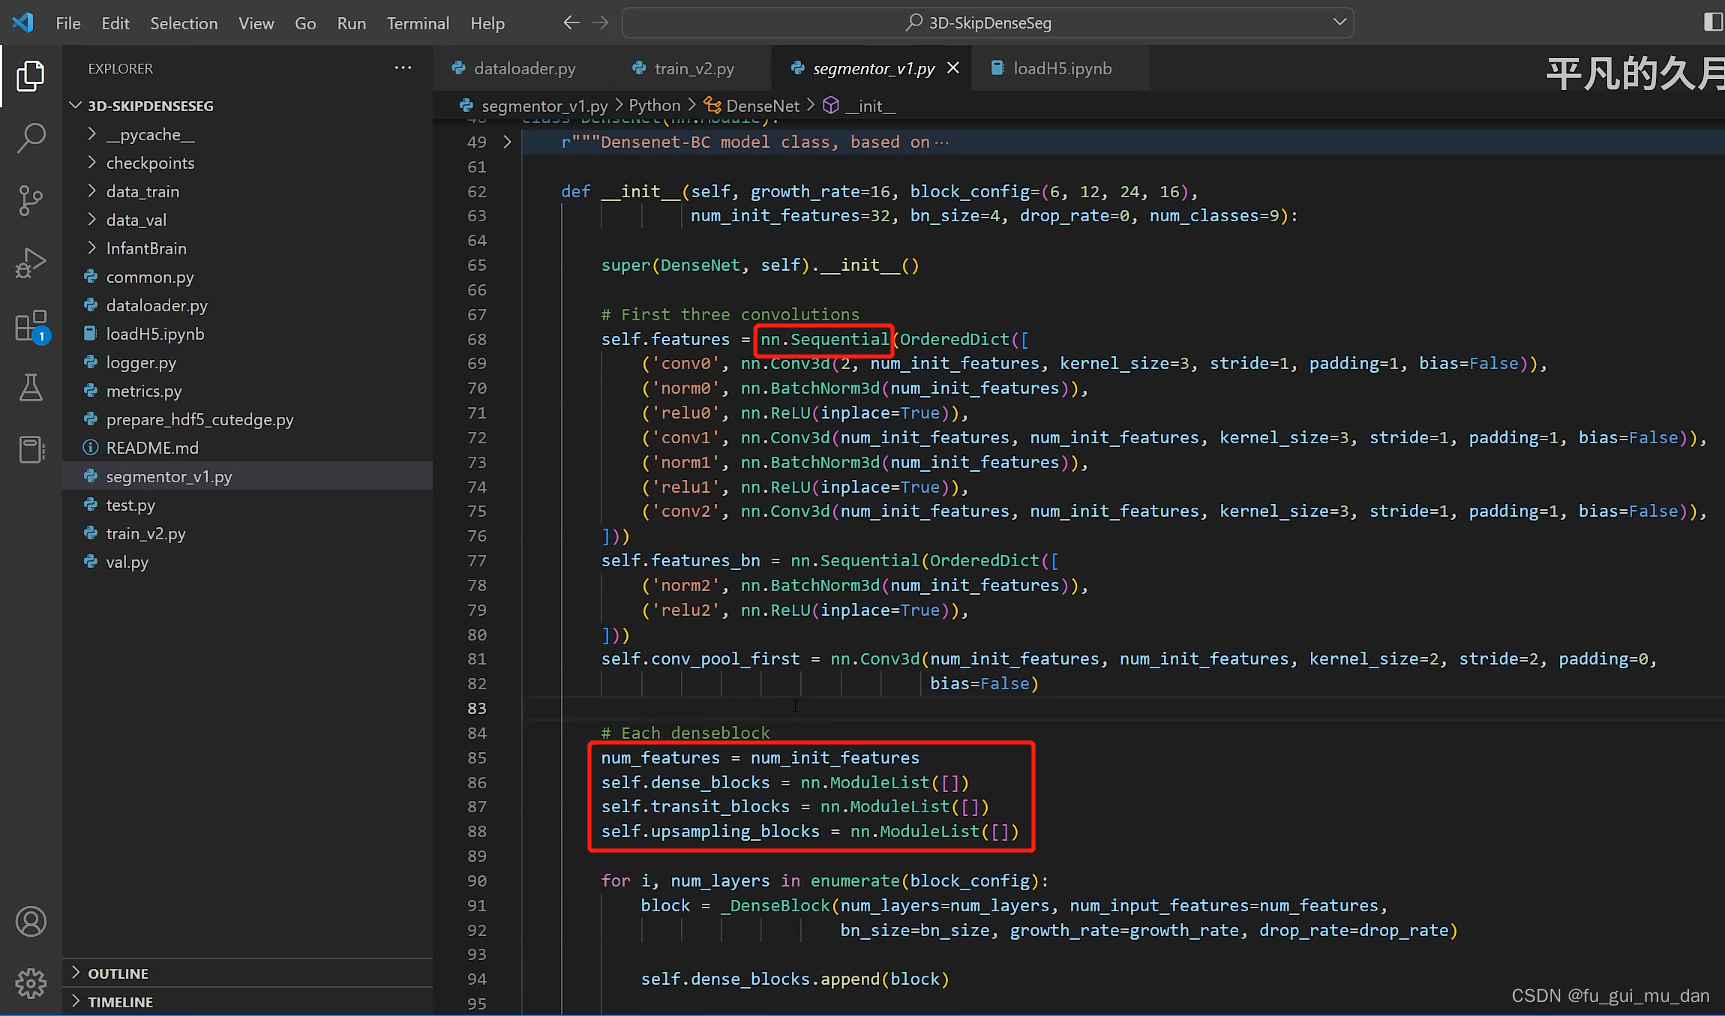1725x1016 pixels.
Task: Open common.py from the file tree
Action: [x=150, y=277]
